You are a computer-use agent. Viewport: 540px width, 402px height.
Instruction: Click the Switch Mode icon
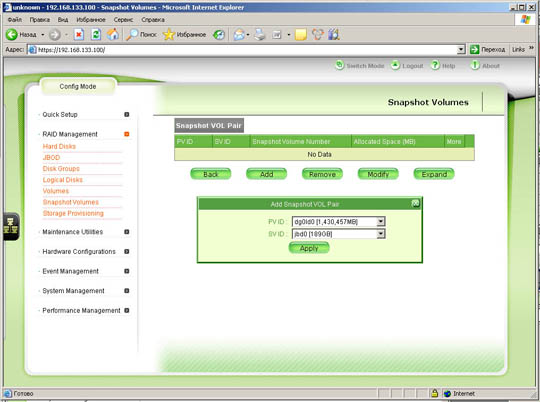click(x=340, y=65)
